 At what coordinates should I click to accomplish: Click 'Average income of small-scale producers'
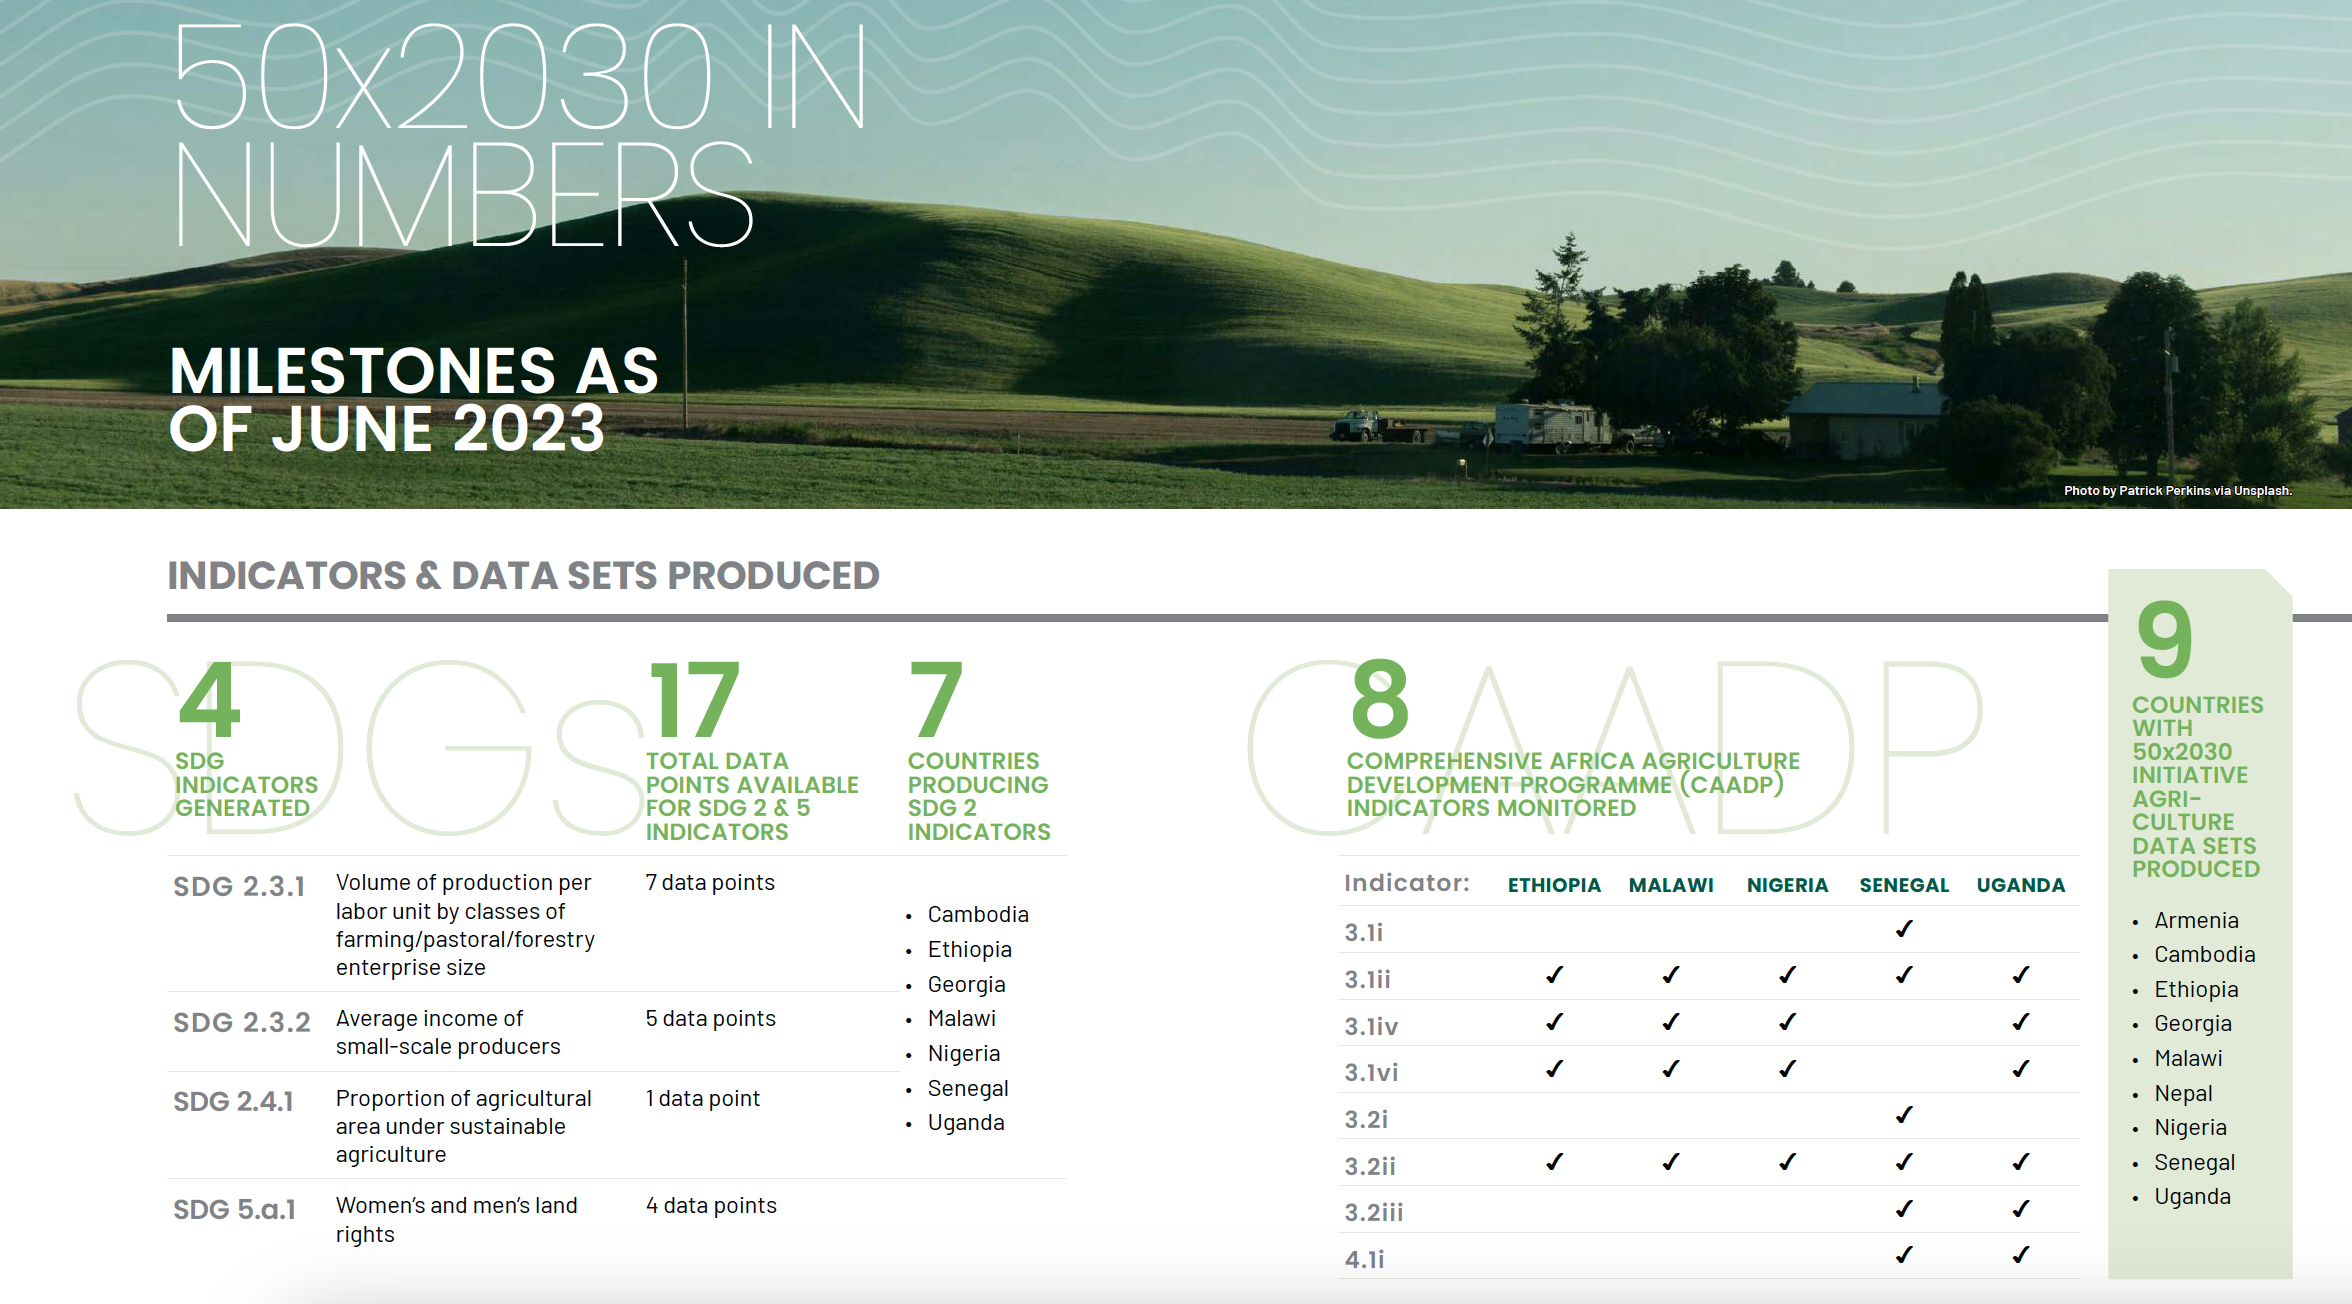click(x=448, y=1032)
